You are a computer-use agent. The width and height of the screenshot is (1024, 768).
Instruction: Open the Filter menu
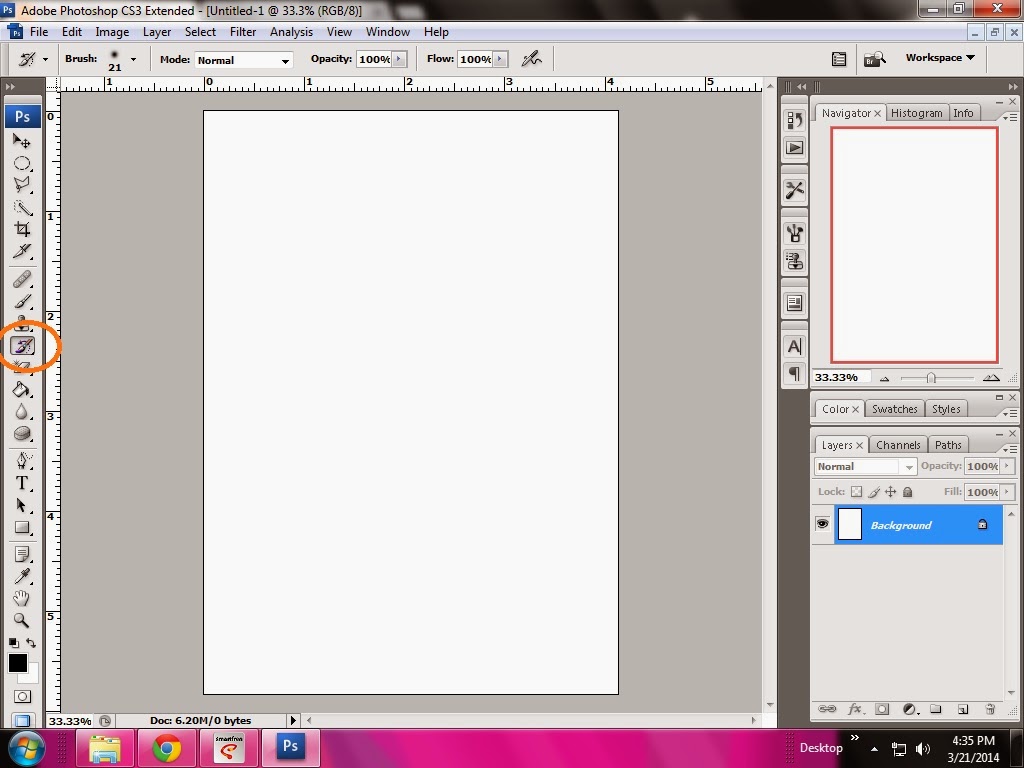point(242,31)
